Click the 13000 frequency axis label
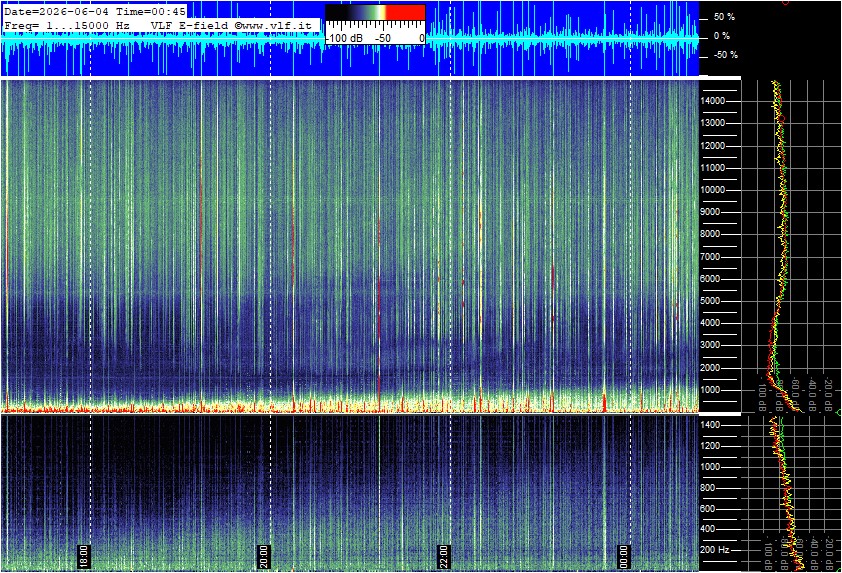The height and width of the screenshot is (573, 842). 713,123
